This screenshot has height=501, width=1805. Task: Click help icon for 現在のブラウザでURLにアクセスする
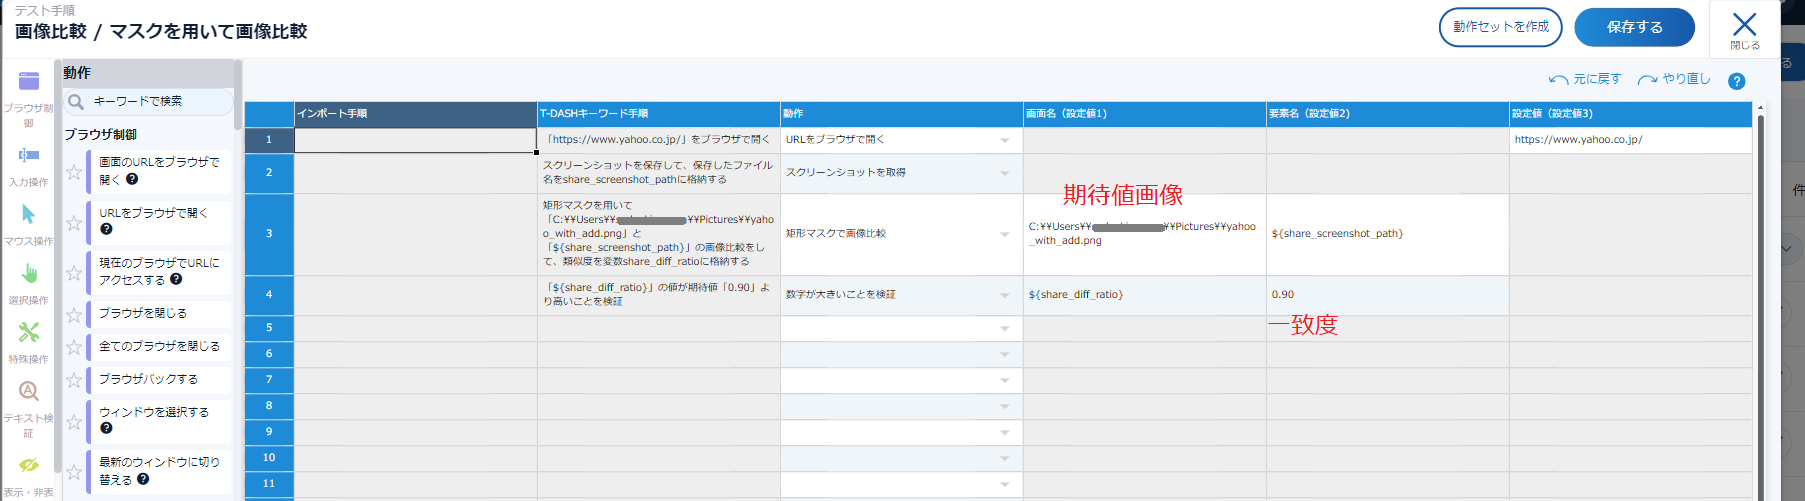pyautogui.click(x=176, y=279)
